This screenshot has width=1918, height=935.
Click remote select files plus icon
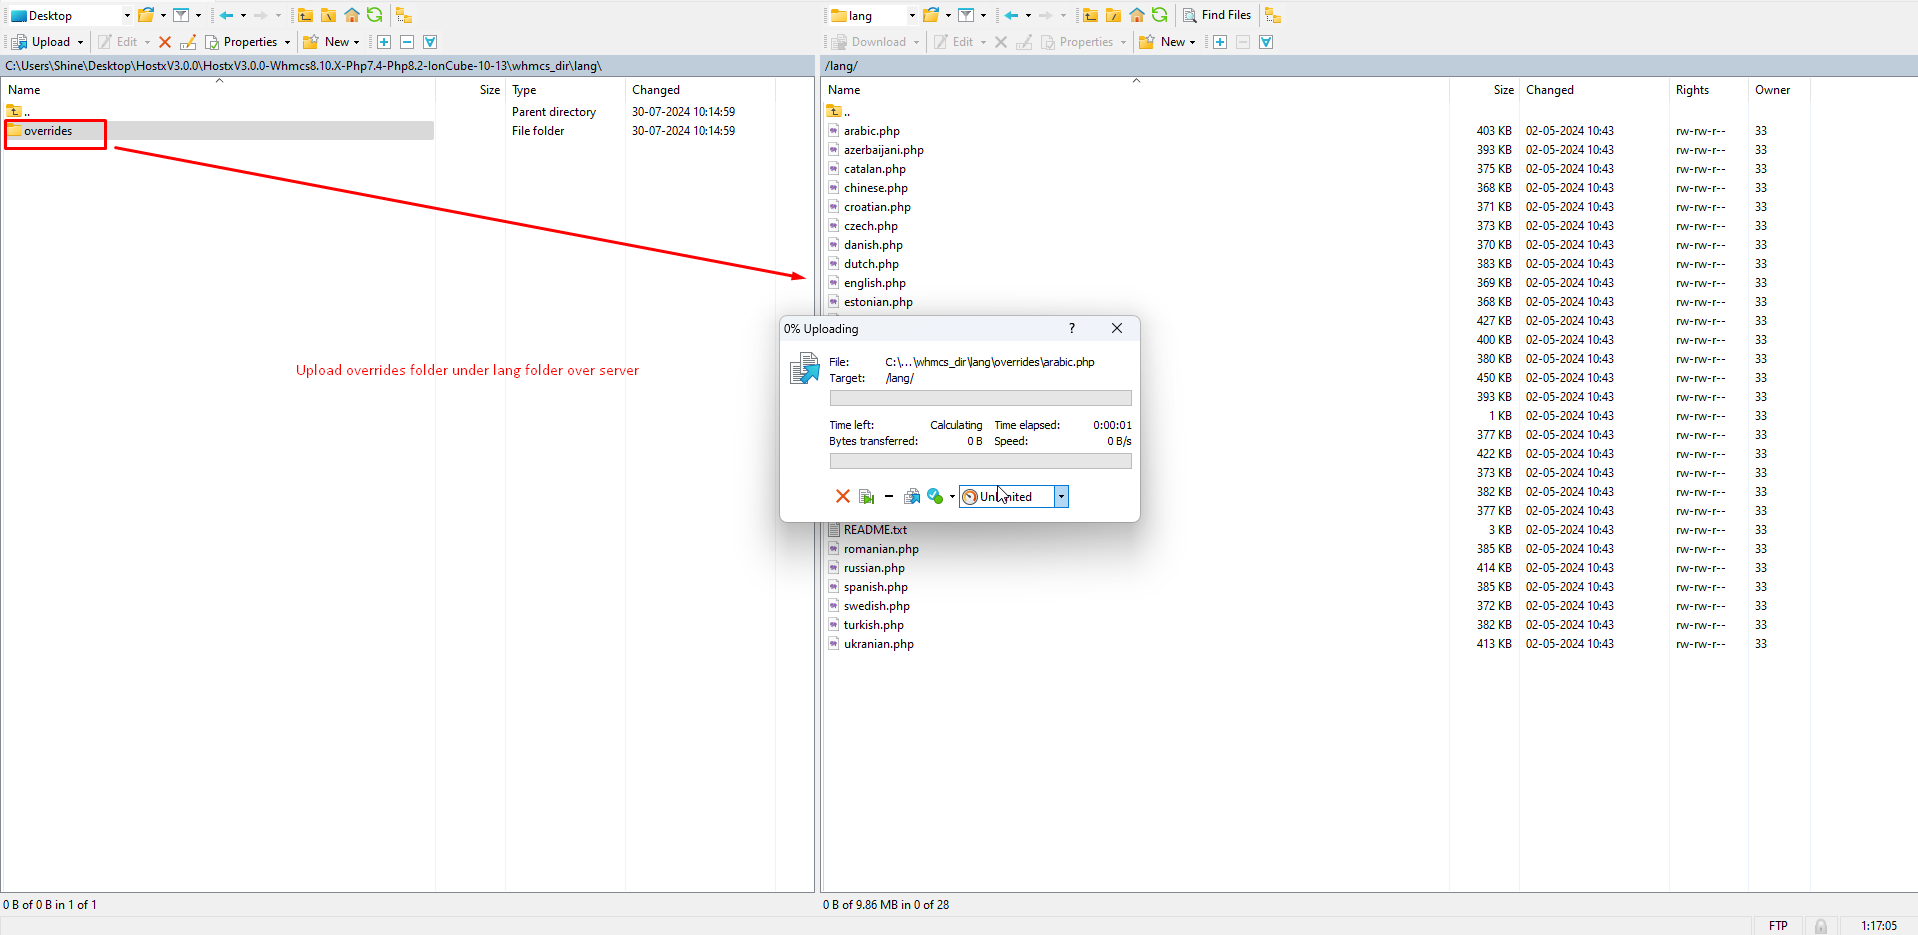1220,42
